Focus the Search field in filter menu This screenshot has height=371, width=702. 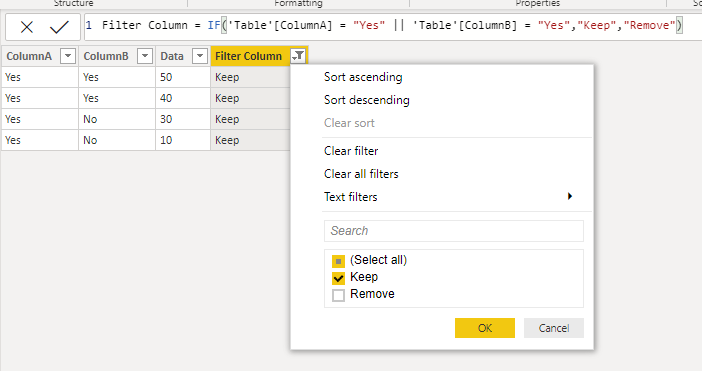click(x=454, y=231)
